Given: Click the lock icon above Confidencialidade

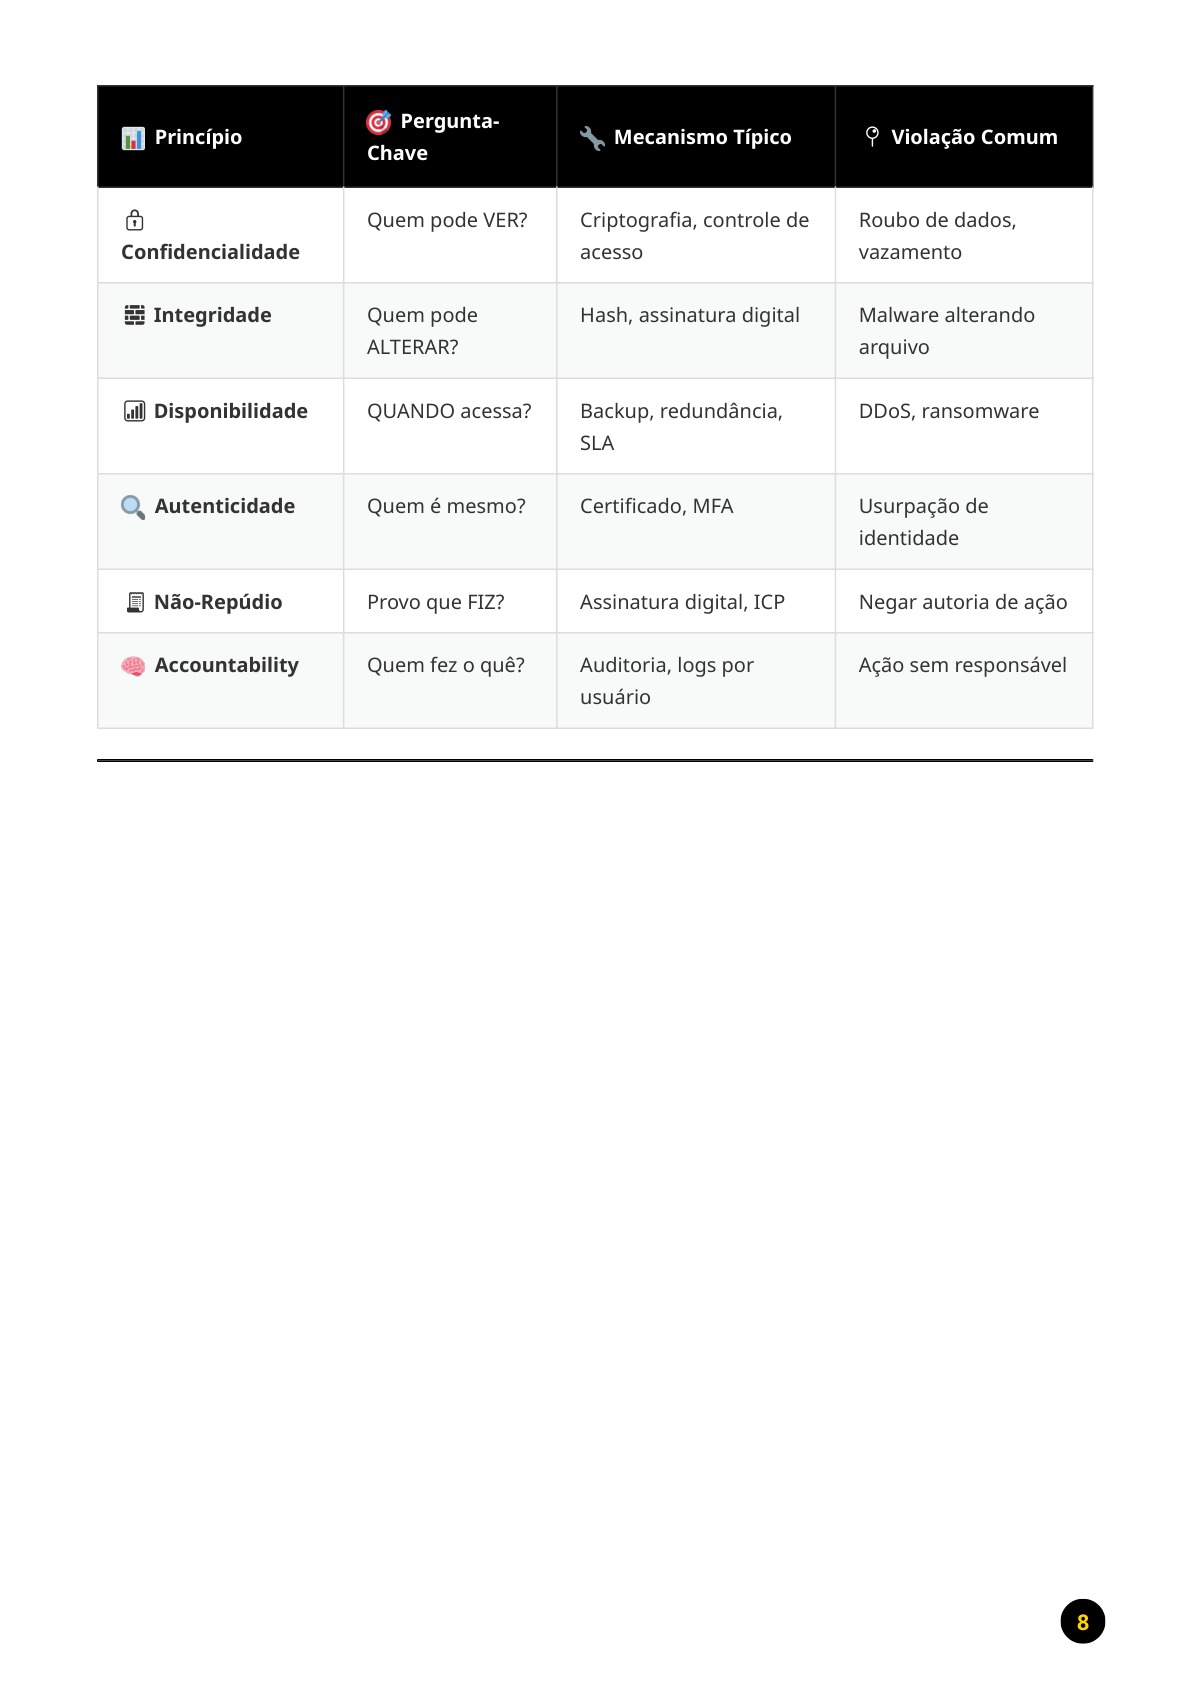Looking at the screenshot, I should point(134,220).
